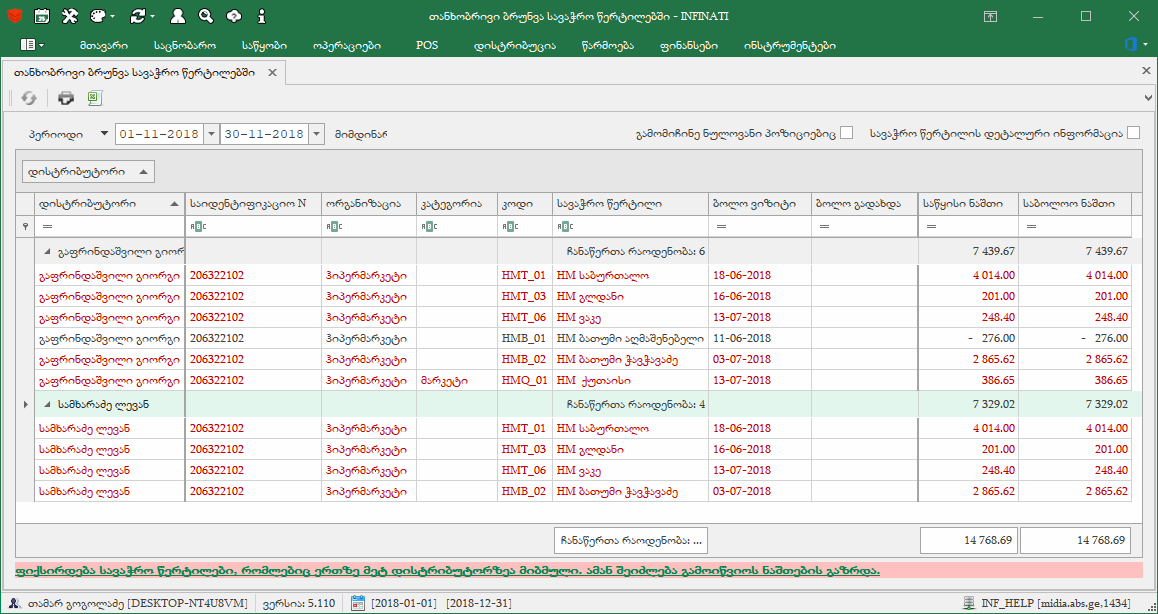This screenshot has width=1158, height=614.
Task: Click the user icon in the status bar
Action: coord(15,603)
